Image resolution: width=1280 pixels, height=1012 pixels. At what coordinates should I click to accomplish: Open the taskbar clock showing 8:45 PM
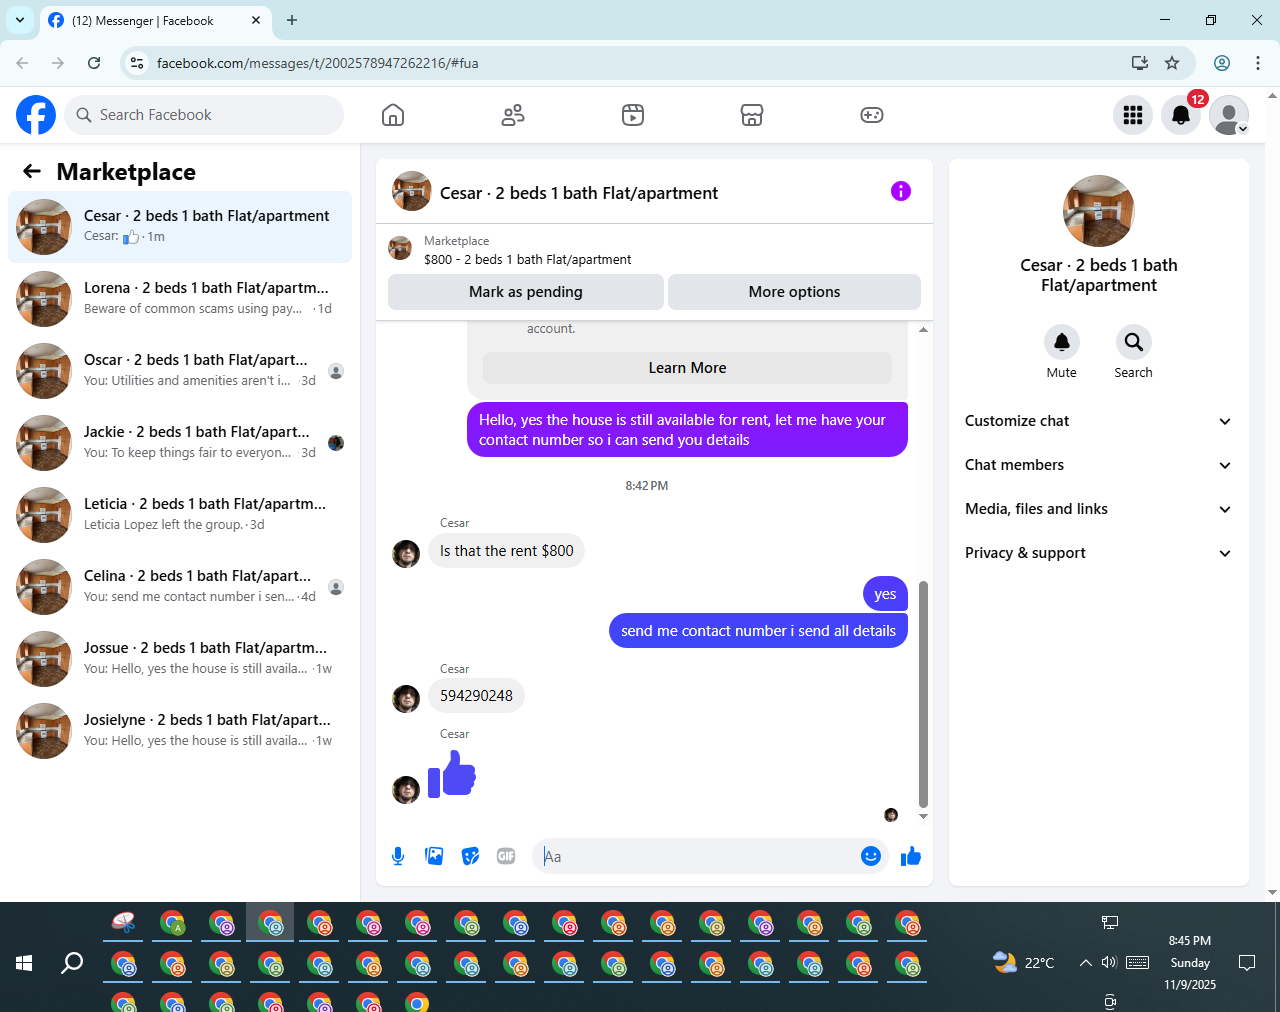click(x=1190, y=963)
